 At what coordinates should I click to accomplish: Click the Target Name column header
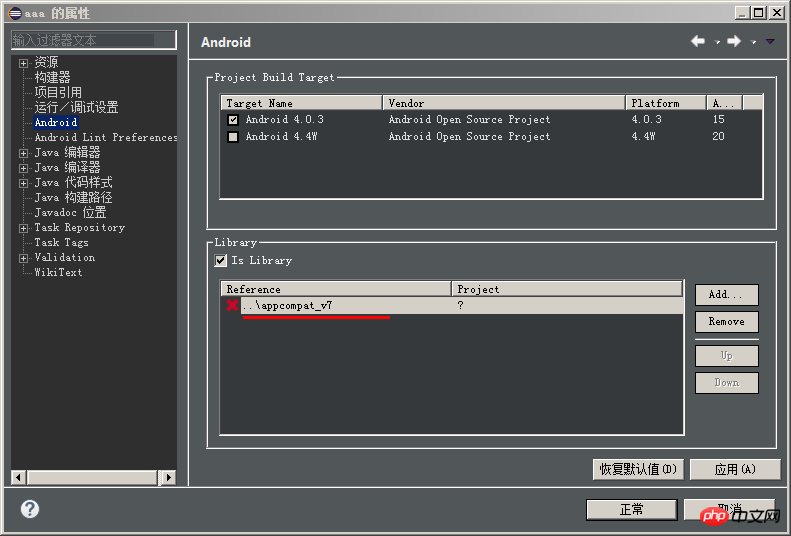coord(302,103)
